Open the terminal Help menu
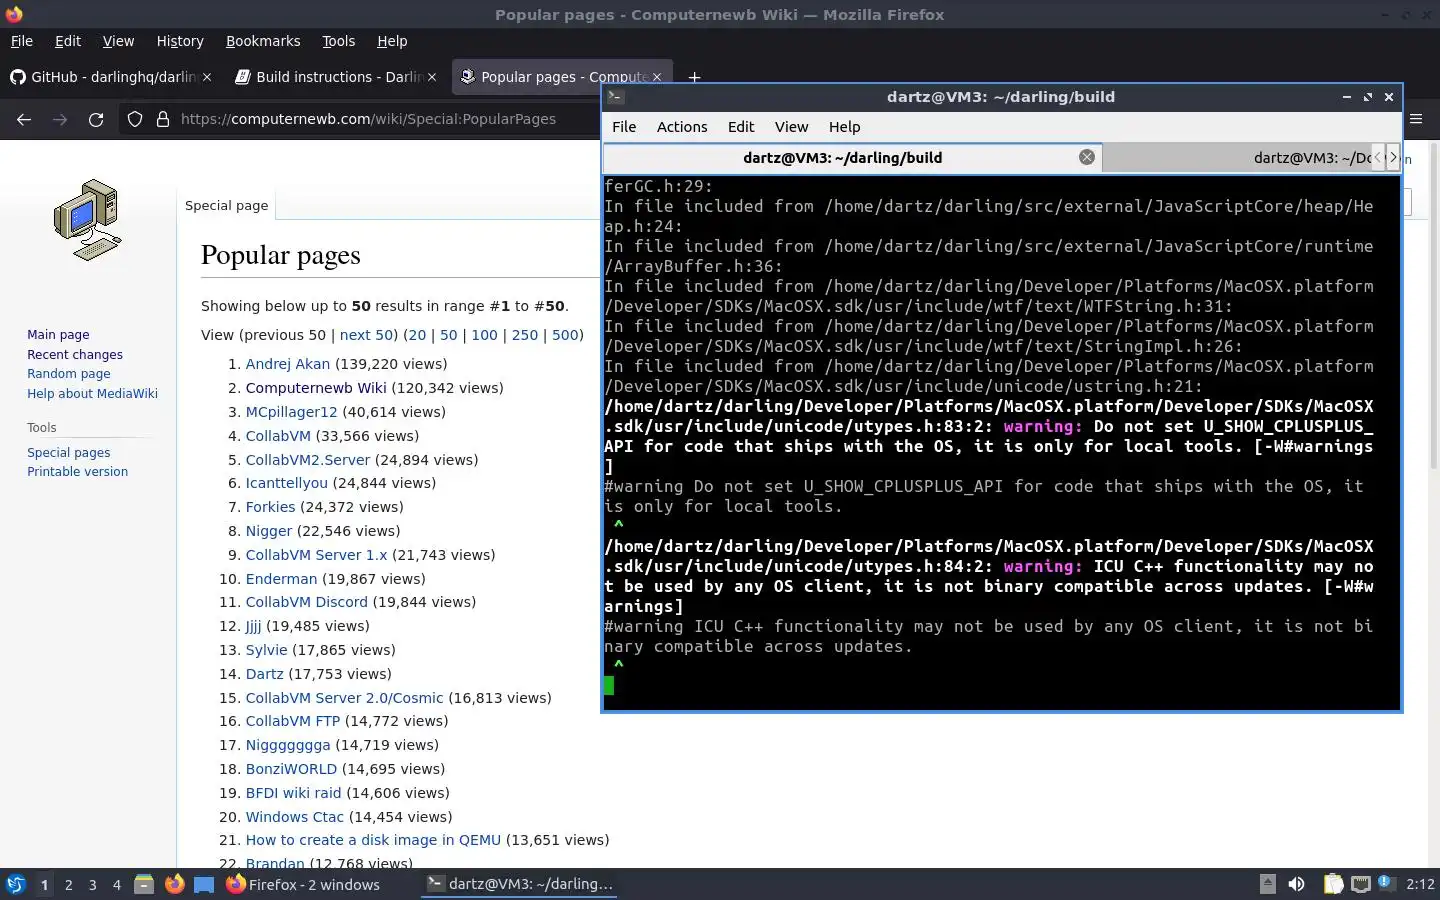Screen dimensions: 1440x900 coord(844,127)
